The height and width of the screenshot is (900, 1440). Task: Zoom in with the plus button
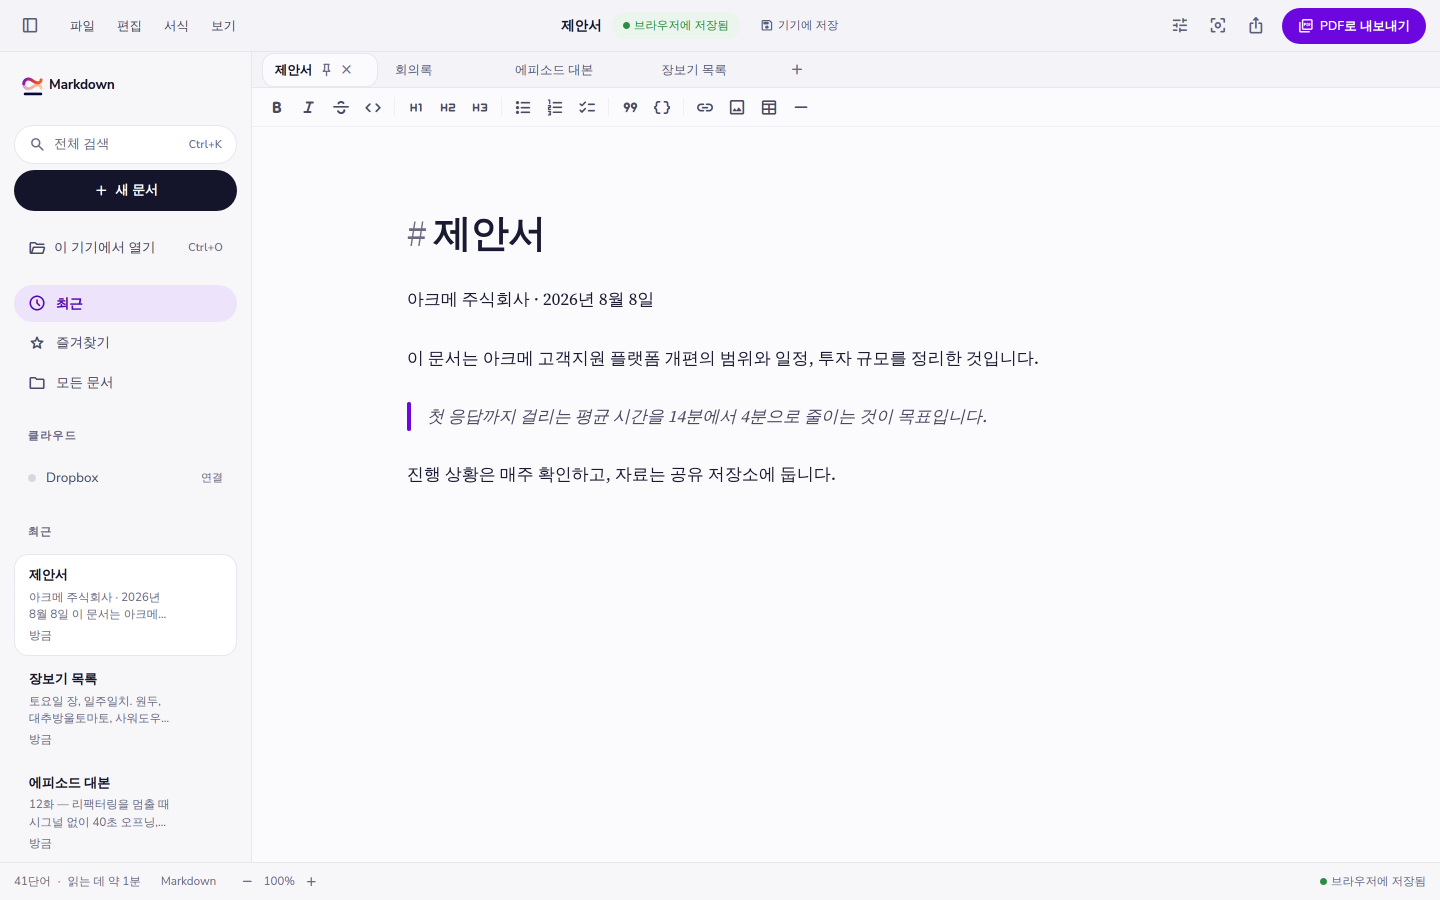coord(311,881)
